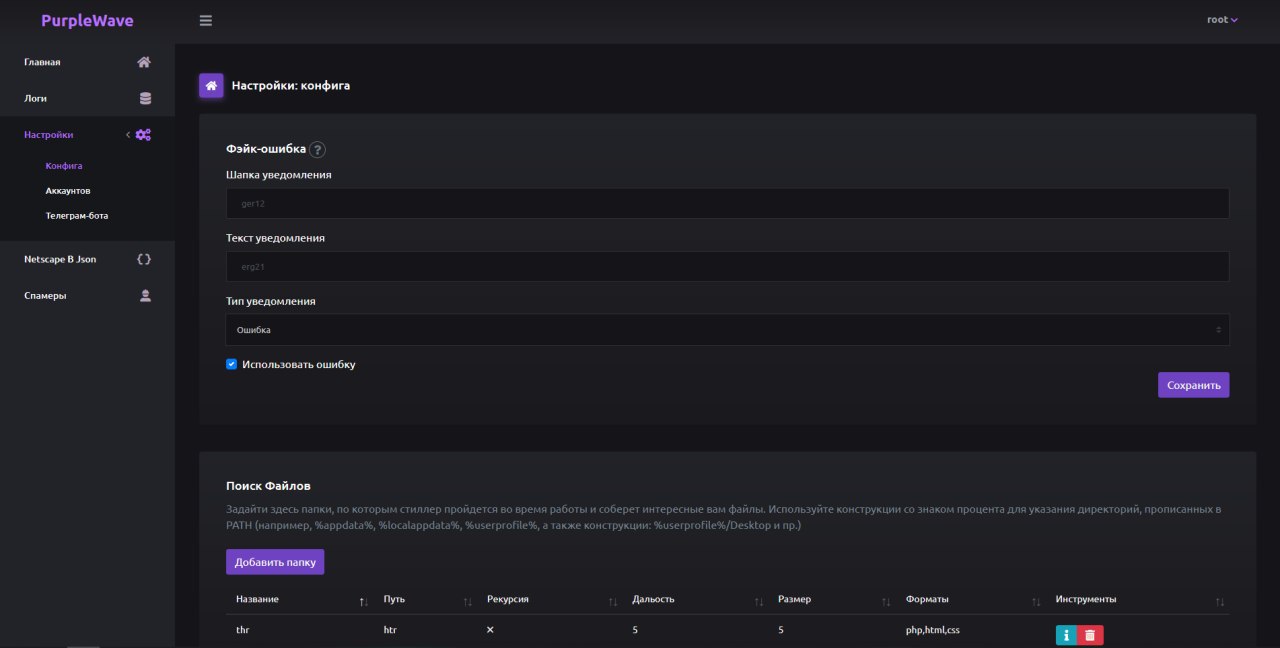
Task: Open the Аккаунтов submenu item
Action: coord(68,190)
